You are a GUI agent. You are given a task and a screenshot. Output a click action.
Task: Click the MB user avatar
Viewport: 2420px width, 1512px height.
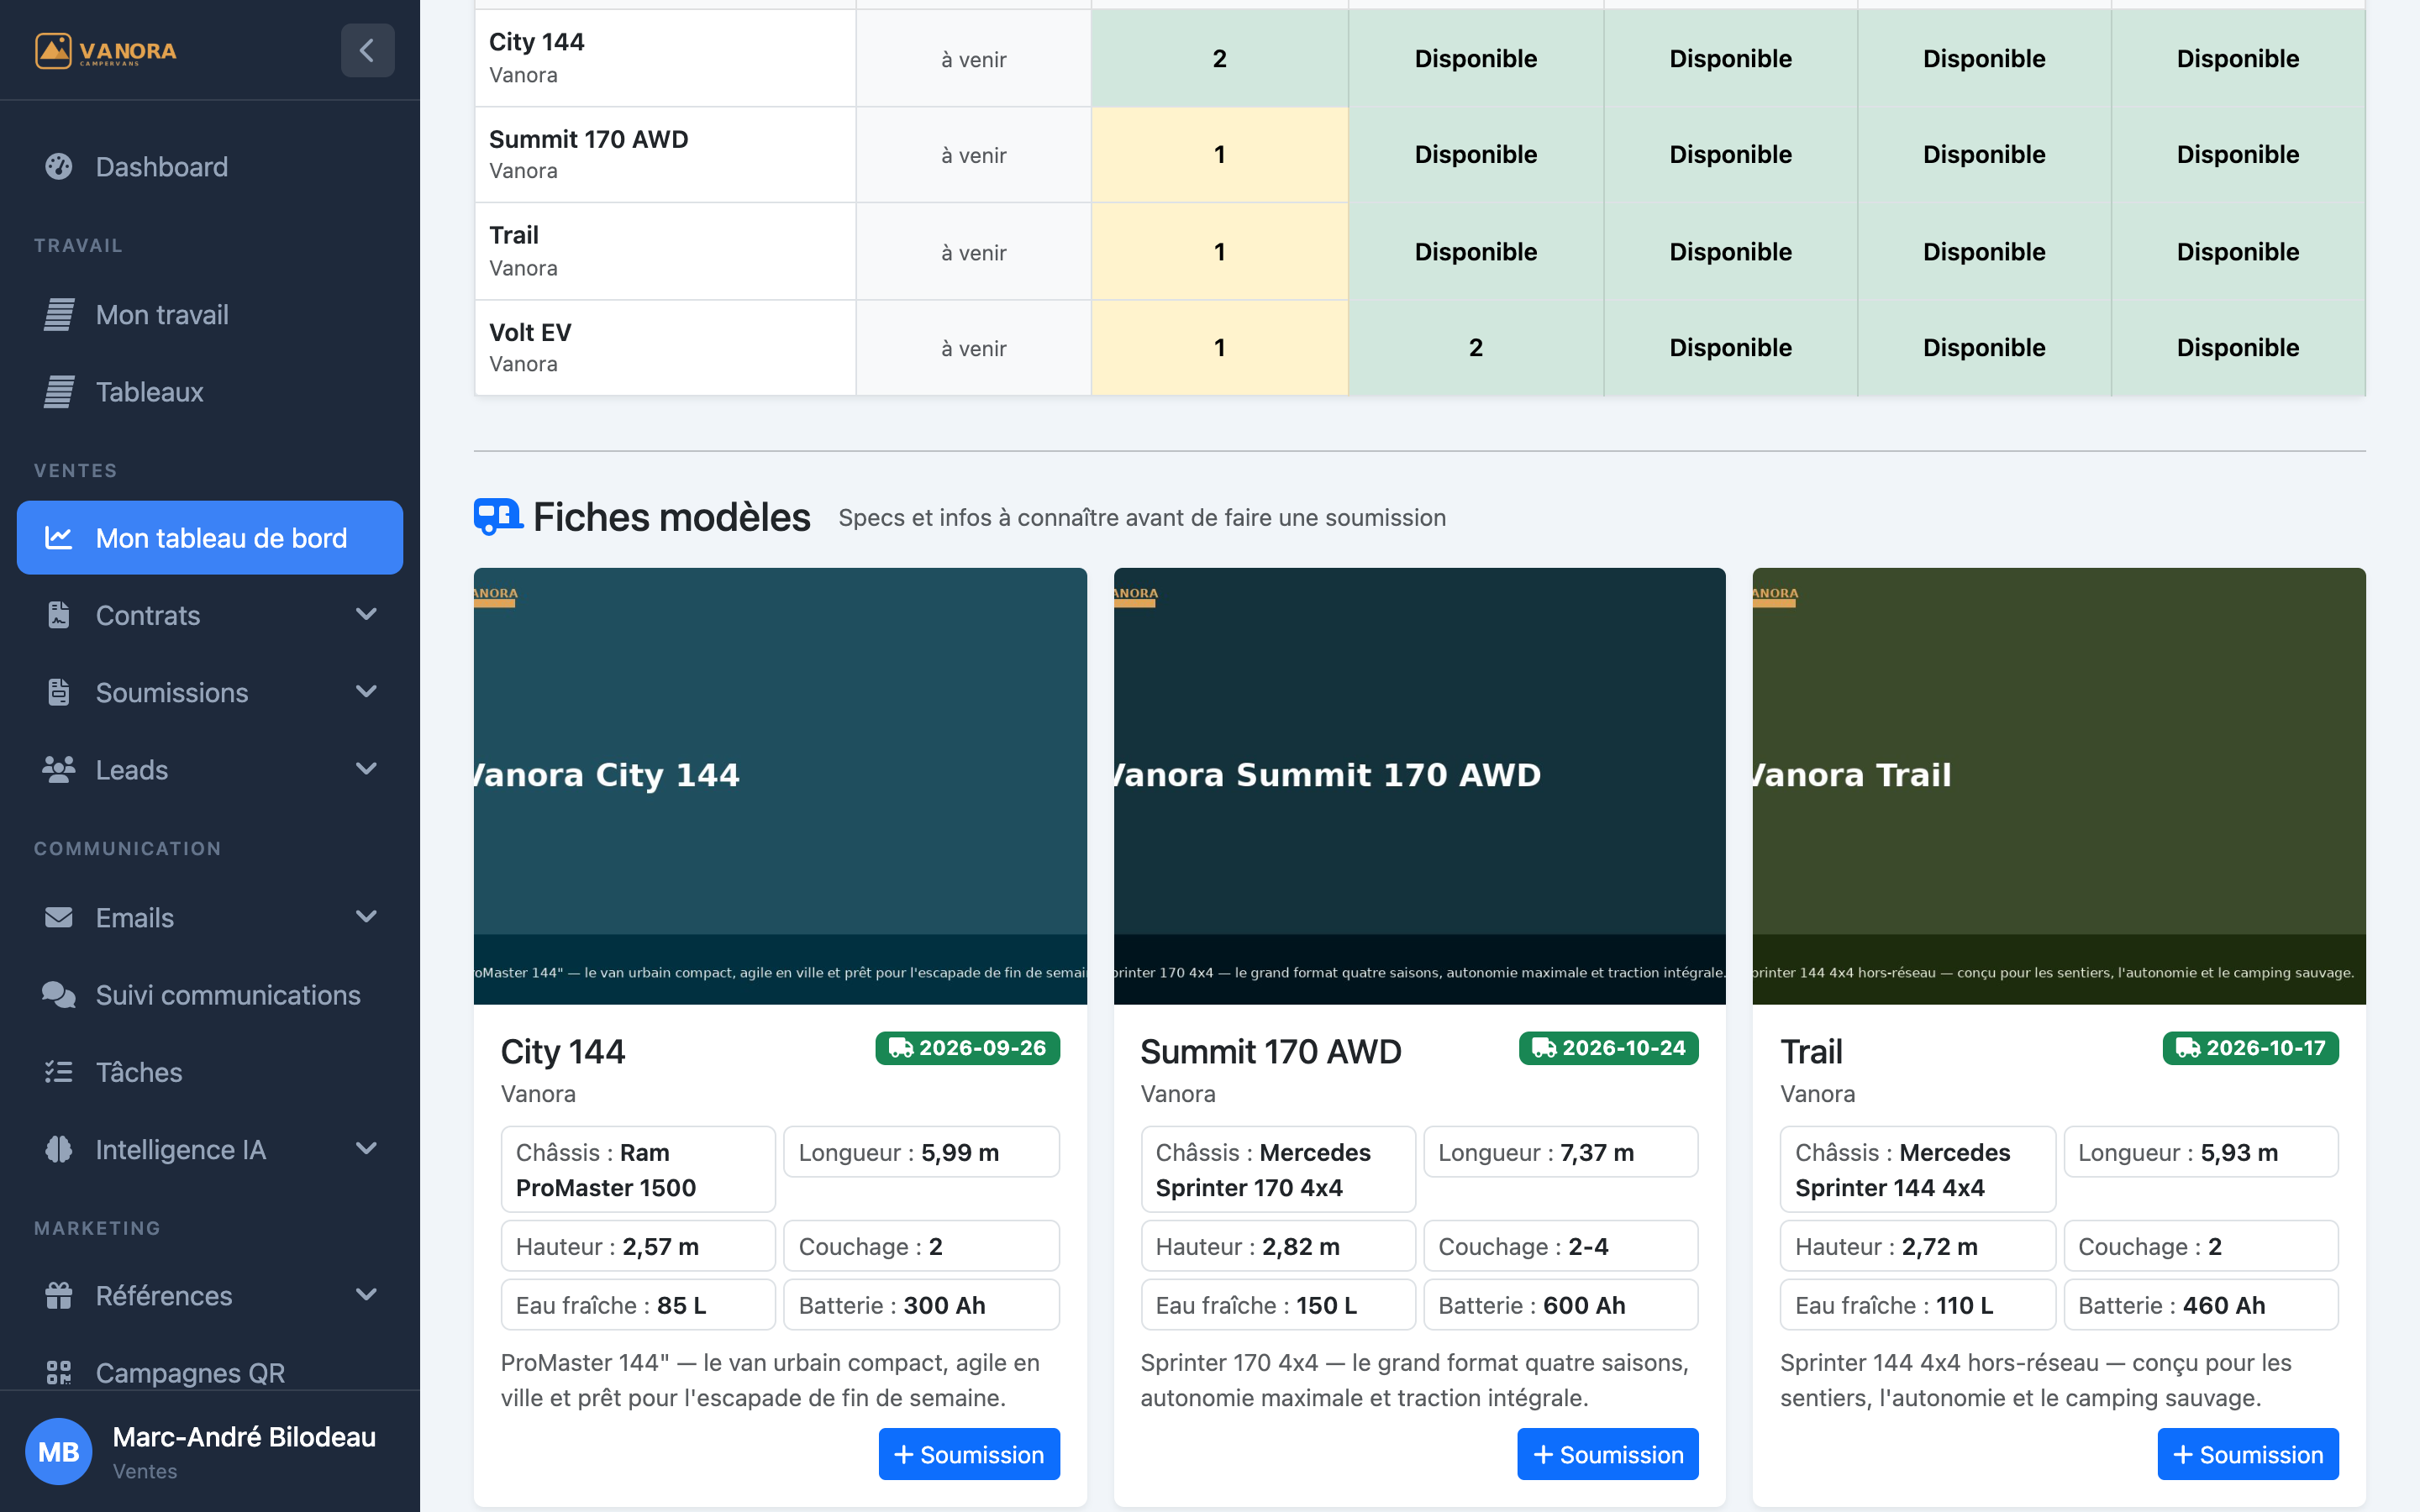click(59, 1451)
